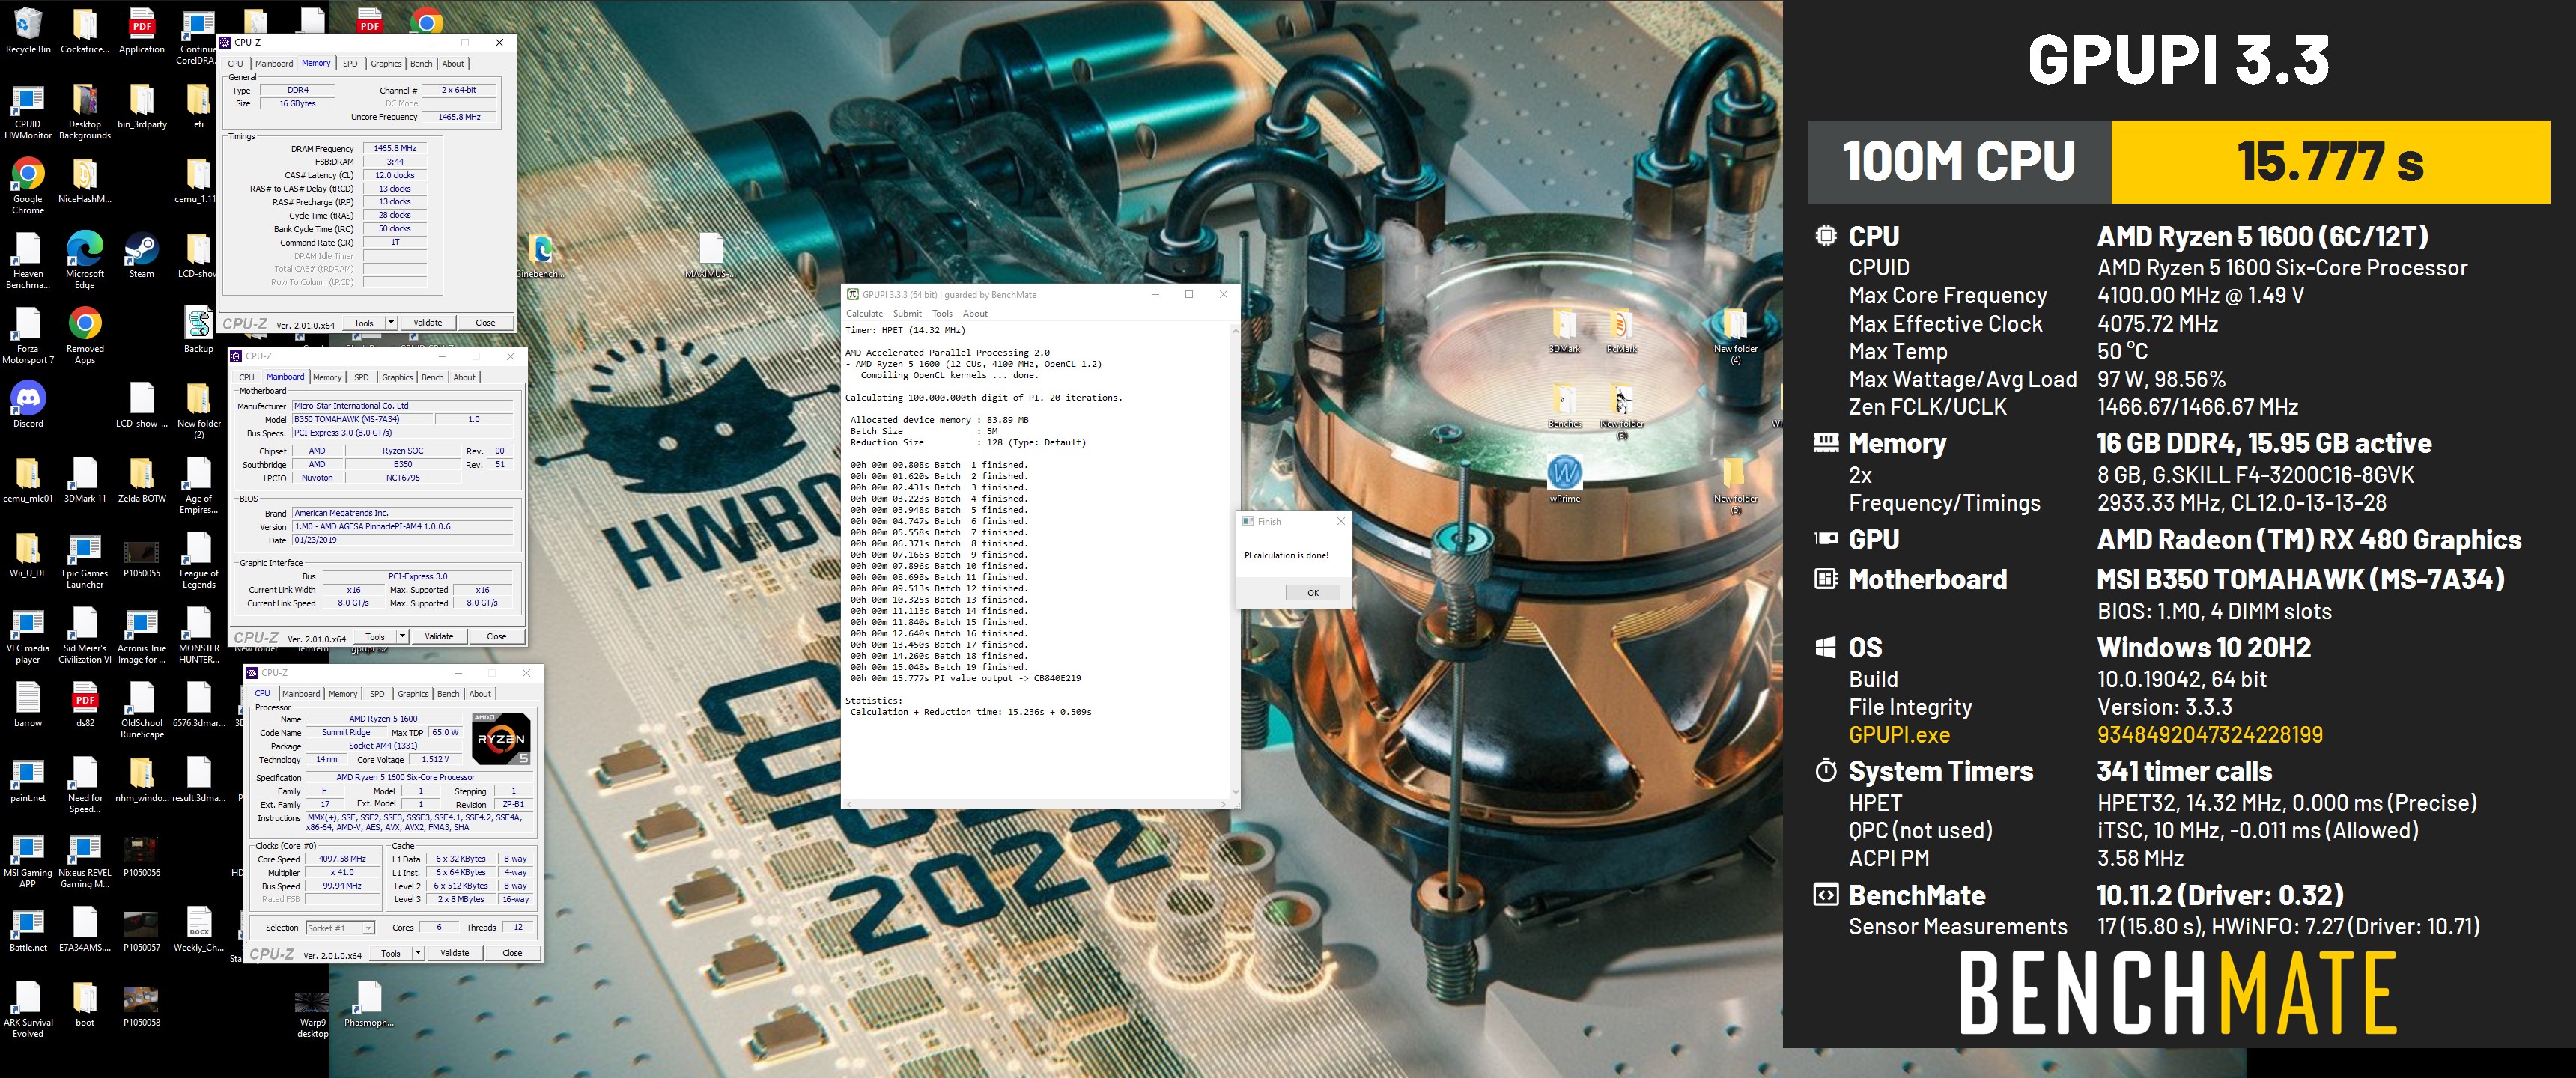Close the Finish dialog with X
Viewport: 2576px width, 1078px height.
tap(1341, 521)
